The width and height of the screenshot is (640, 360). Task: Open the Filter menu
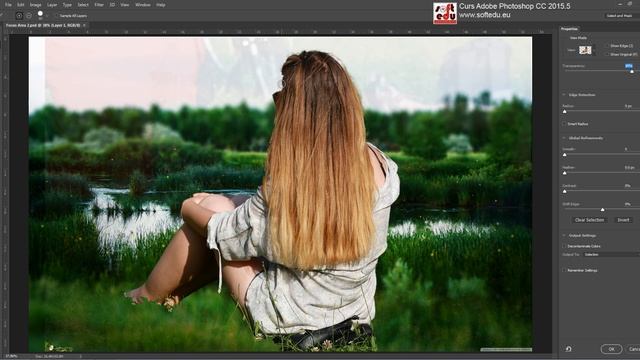[99, 5]
